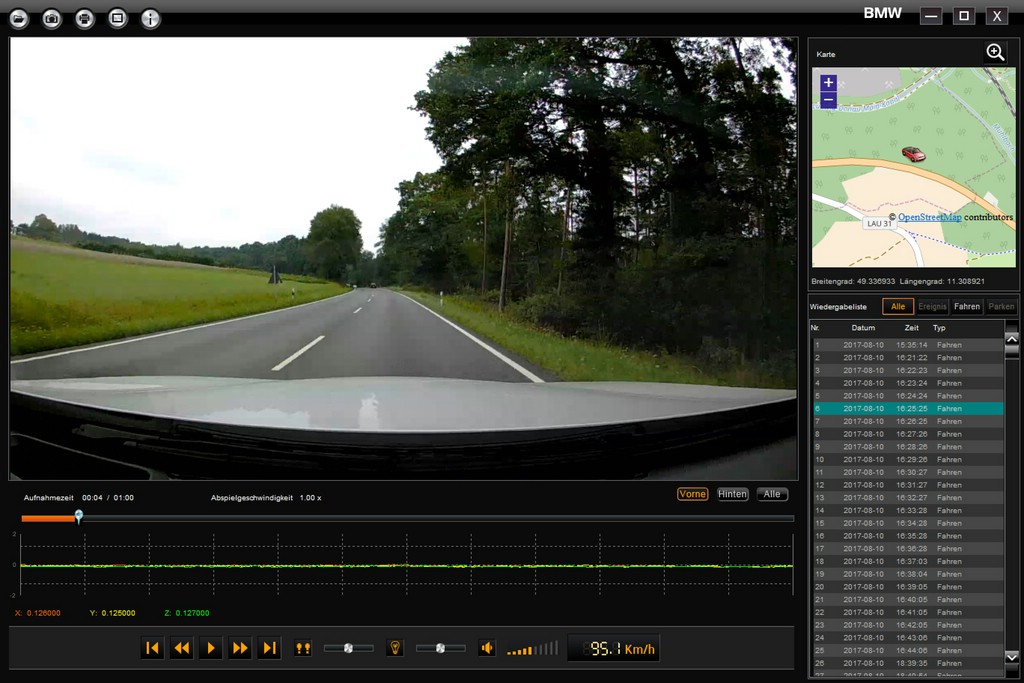Show both cameras with the Alle view button
This screenshot has height=683, width=1024.
(x=772, y=494)
